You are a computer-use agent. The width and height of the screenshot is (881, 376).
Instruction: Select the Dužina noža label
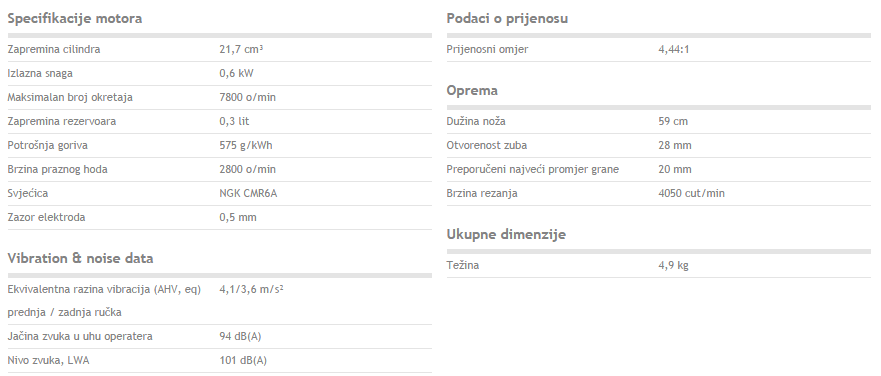[474, 121]
